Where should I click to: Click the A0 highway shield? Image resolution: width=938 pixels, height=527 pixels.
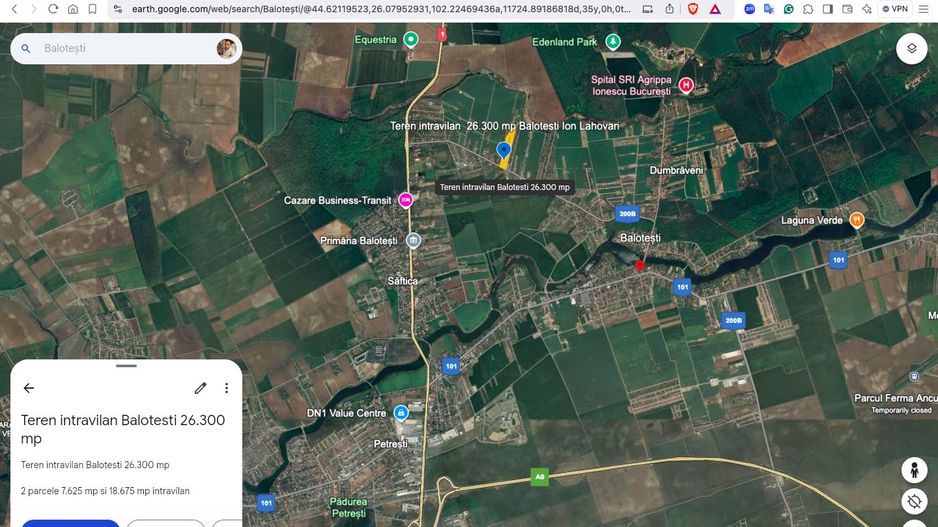tap(540, 477)
